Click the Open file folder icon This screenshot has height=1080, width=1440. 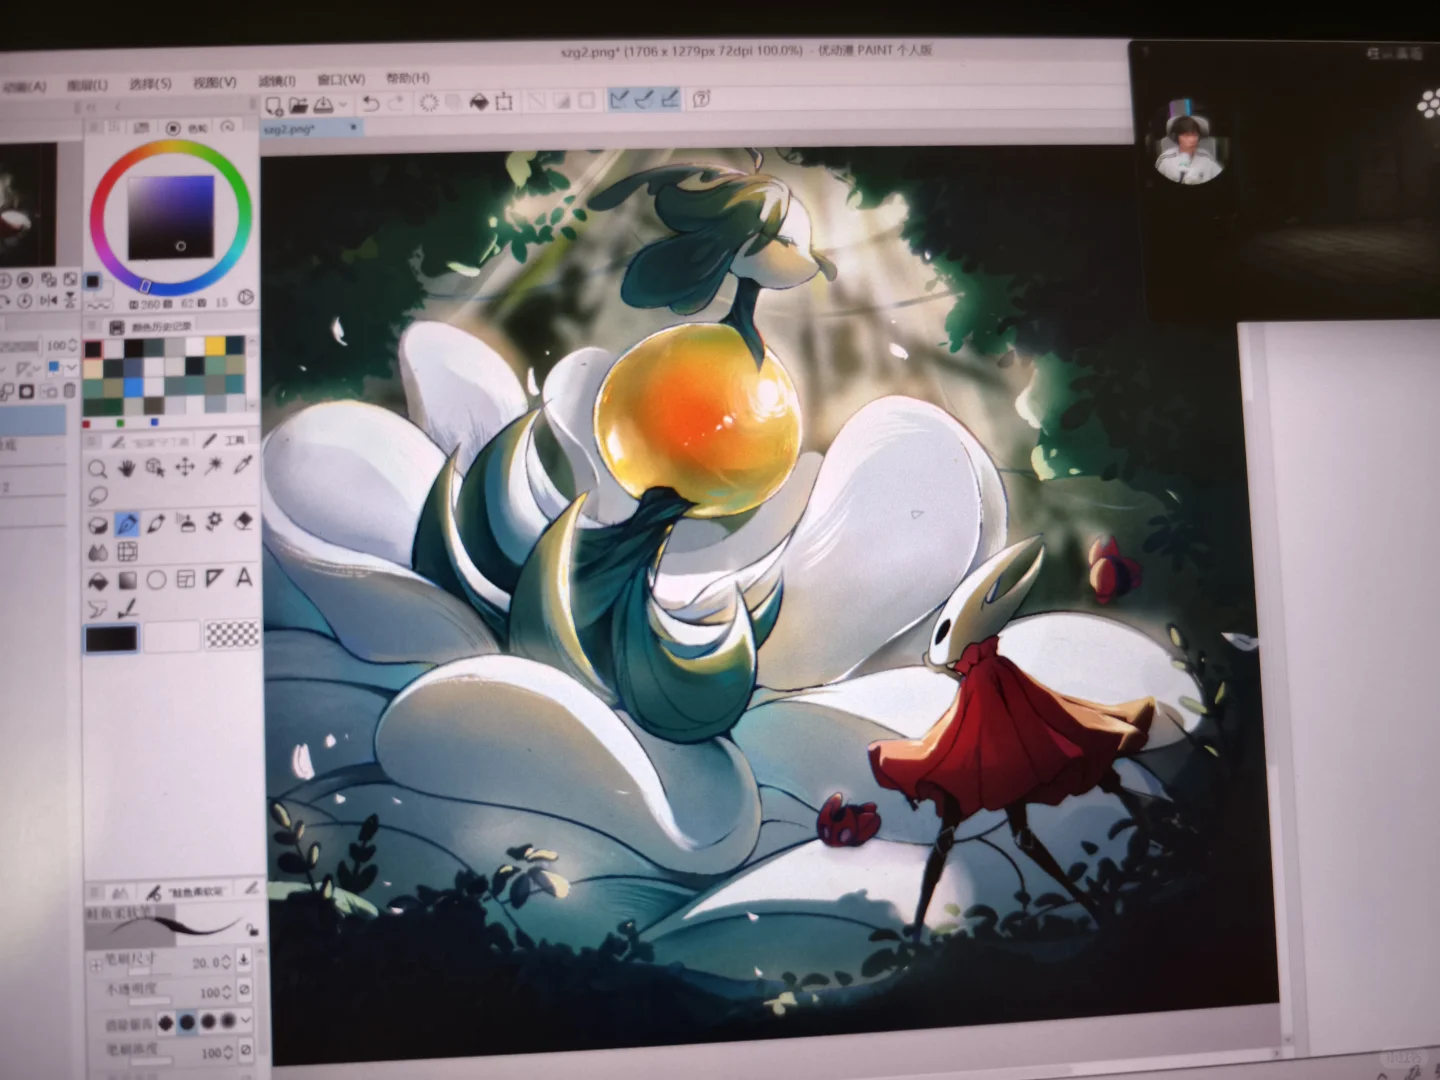coord(298,104)
